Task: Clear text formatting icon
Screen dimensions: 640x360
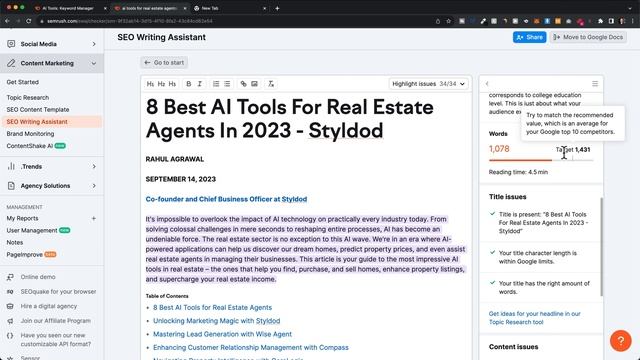Action: 271,84
